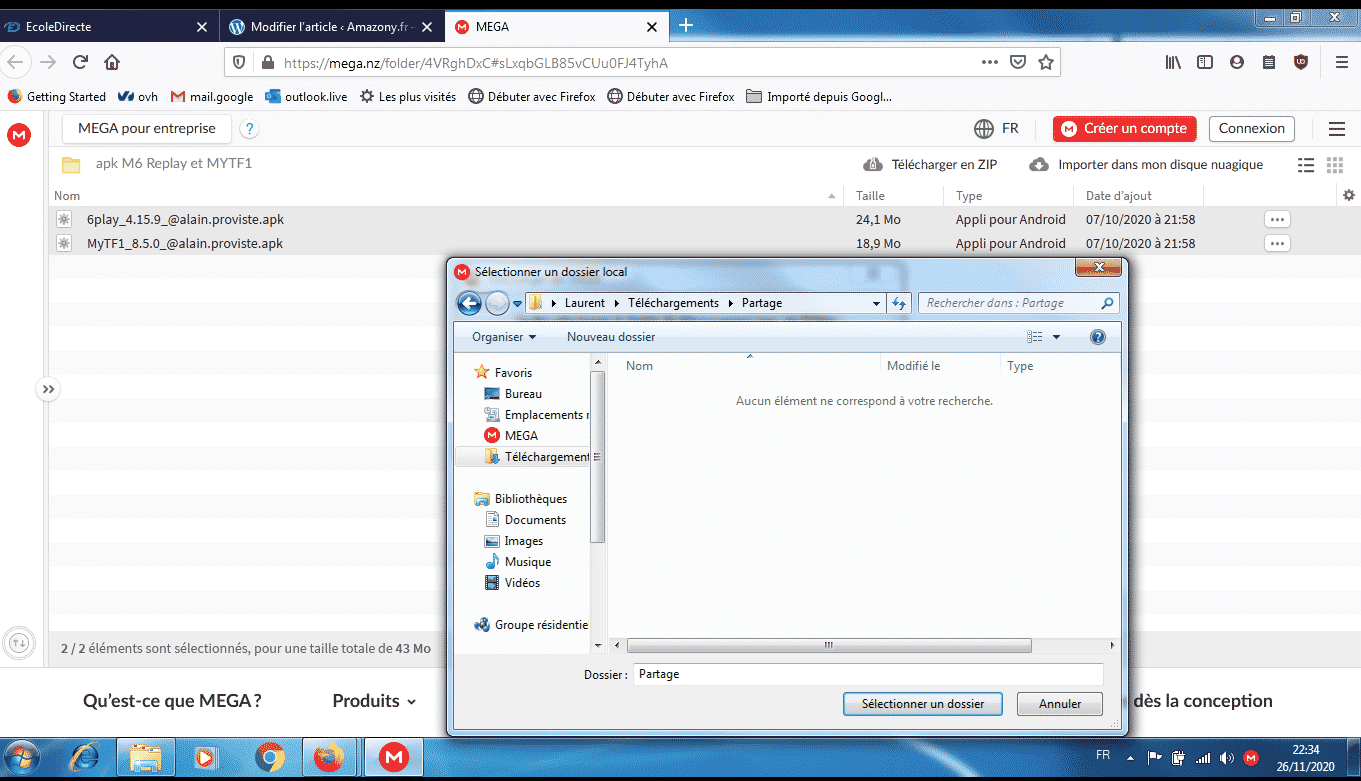Image resolution: width=1361 pixels, height=781 pixels.
Task: Bookmark this page with star icon
Action: coord(1046,62)
